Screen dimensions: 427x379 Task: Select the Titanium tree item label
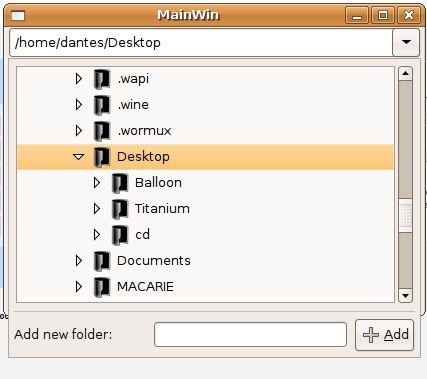162,209
